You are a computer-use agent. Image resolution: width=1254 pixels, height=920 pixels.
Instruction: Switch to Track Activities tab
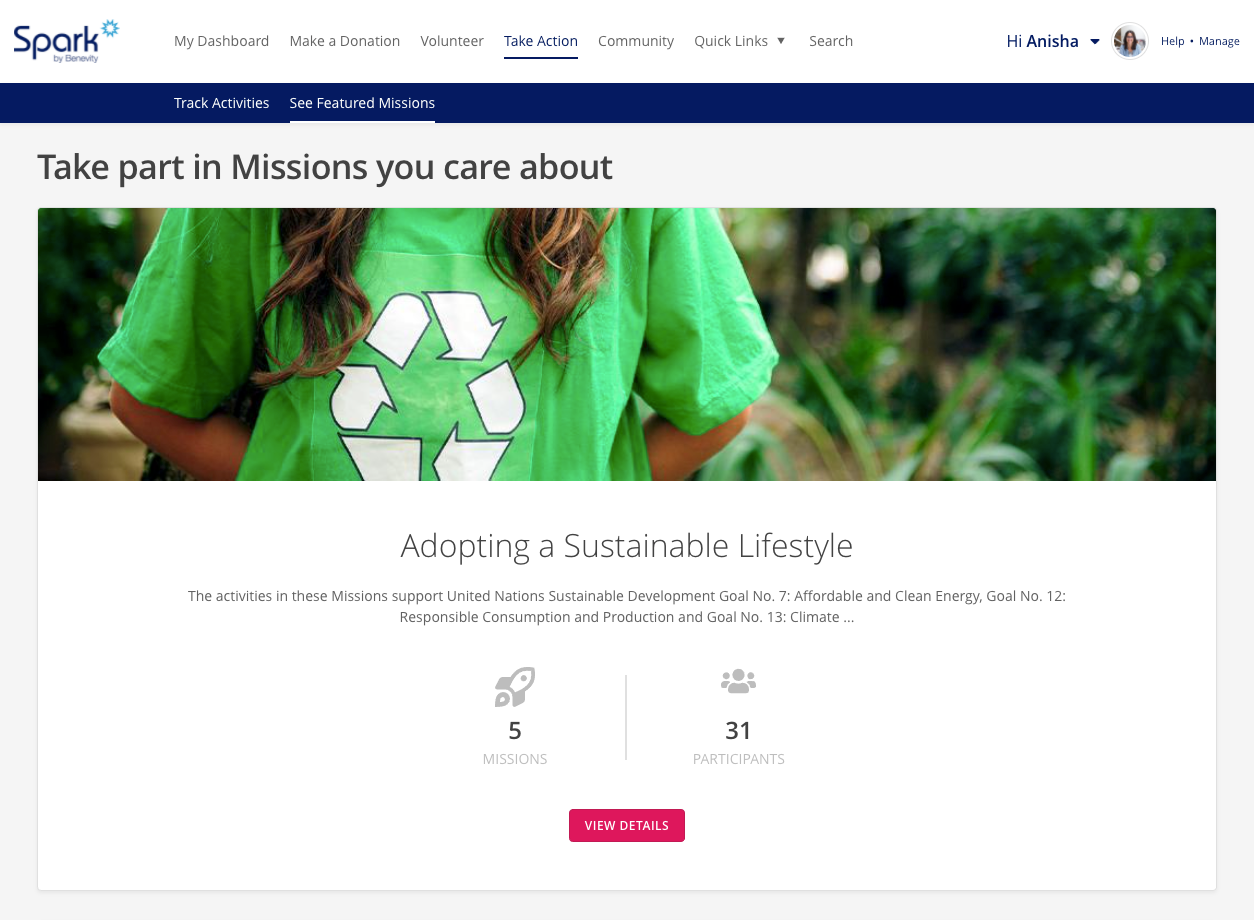[x=221, y=103]
